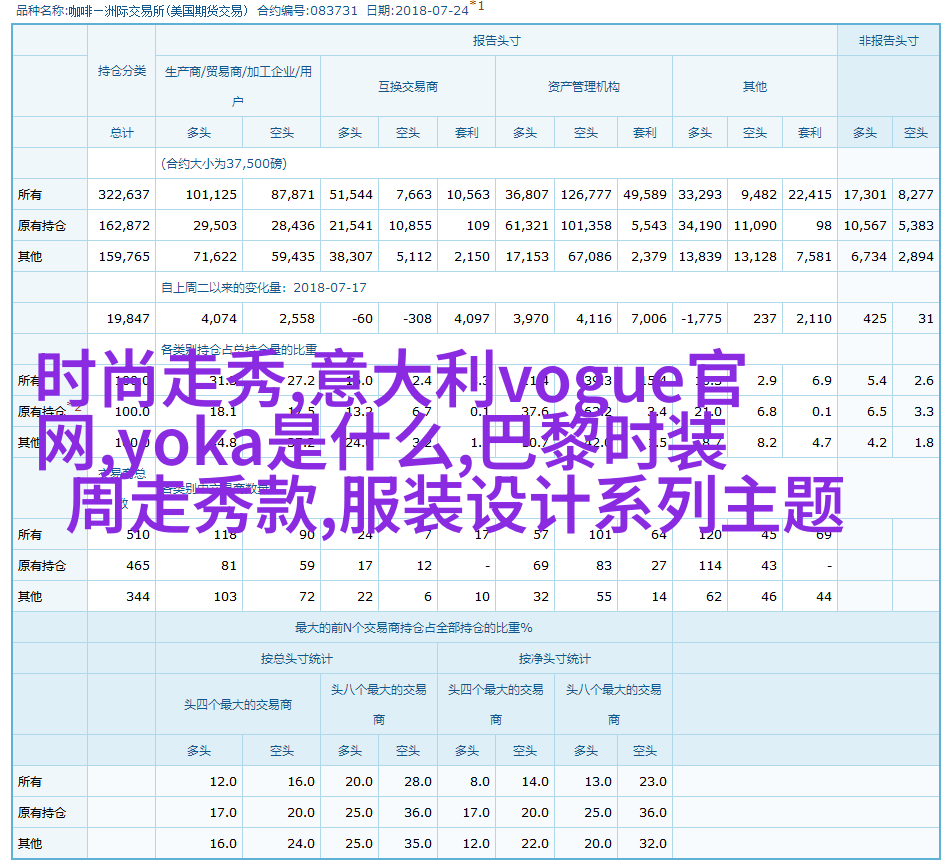Click the trader count 103

tap(225, 596)
